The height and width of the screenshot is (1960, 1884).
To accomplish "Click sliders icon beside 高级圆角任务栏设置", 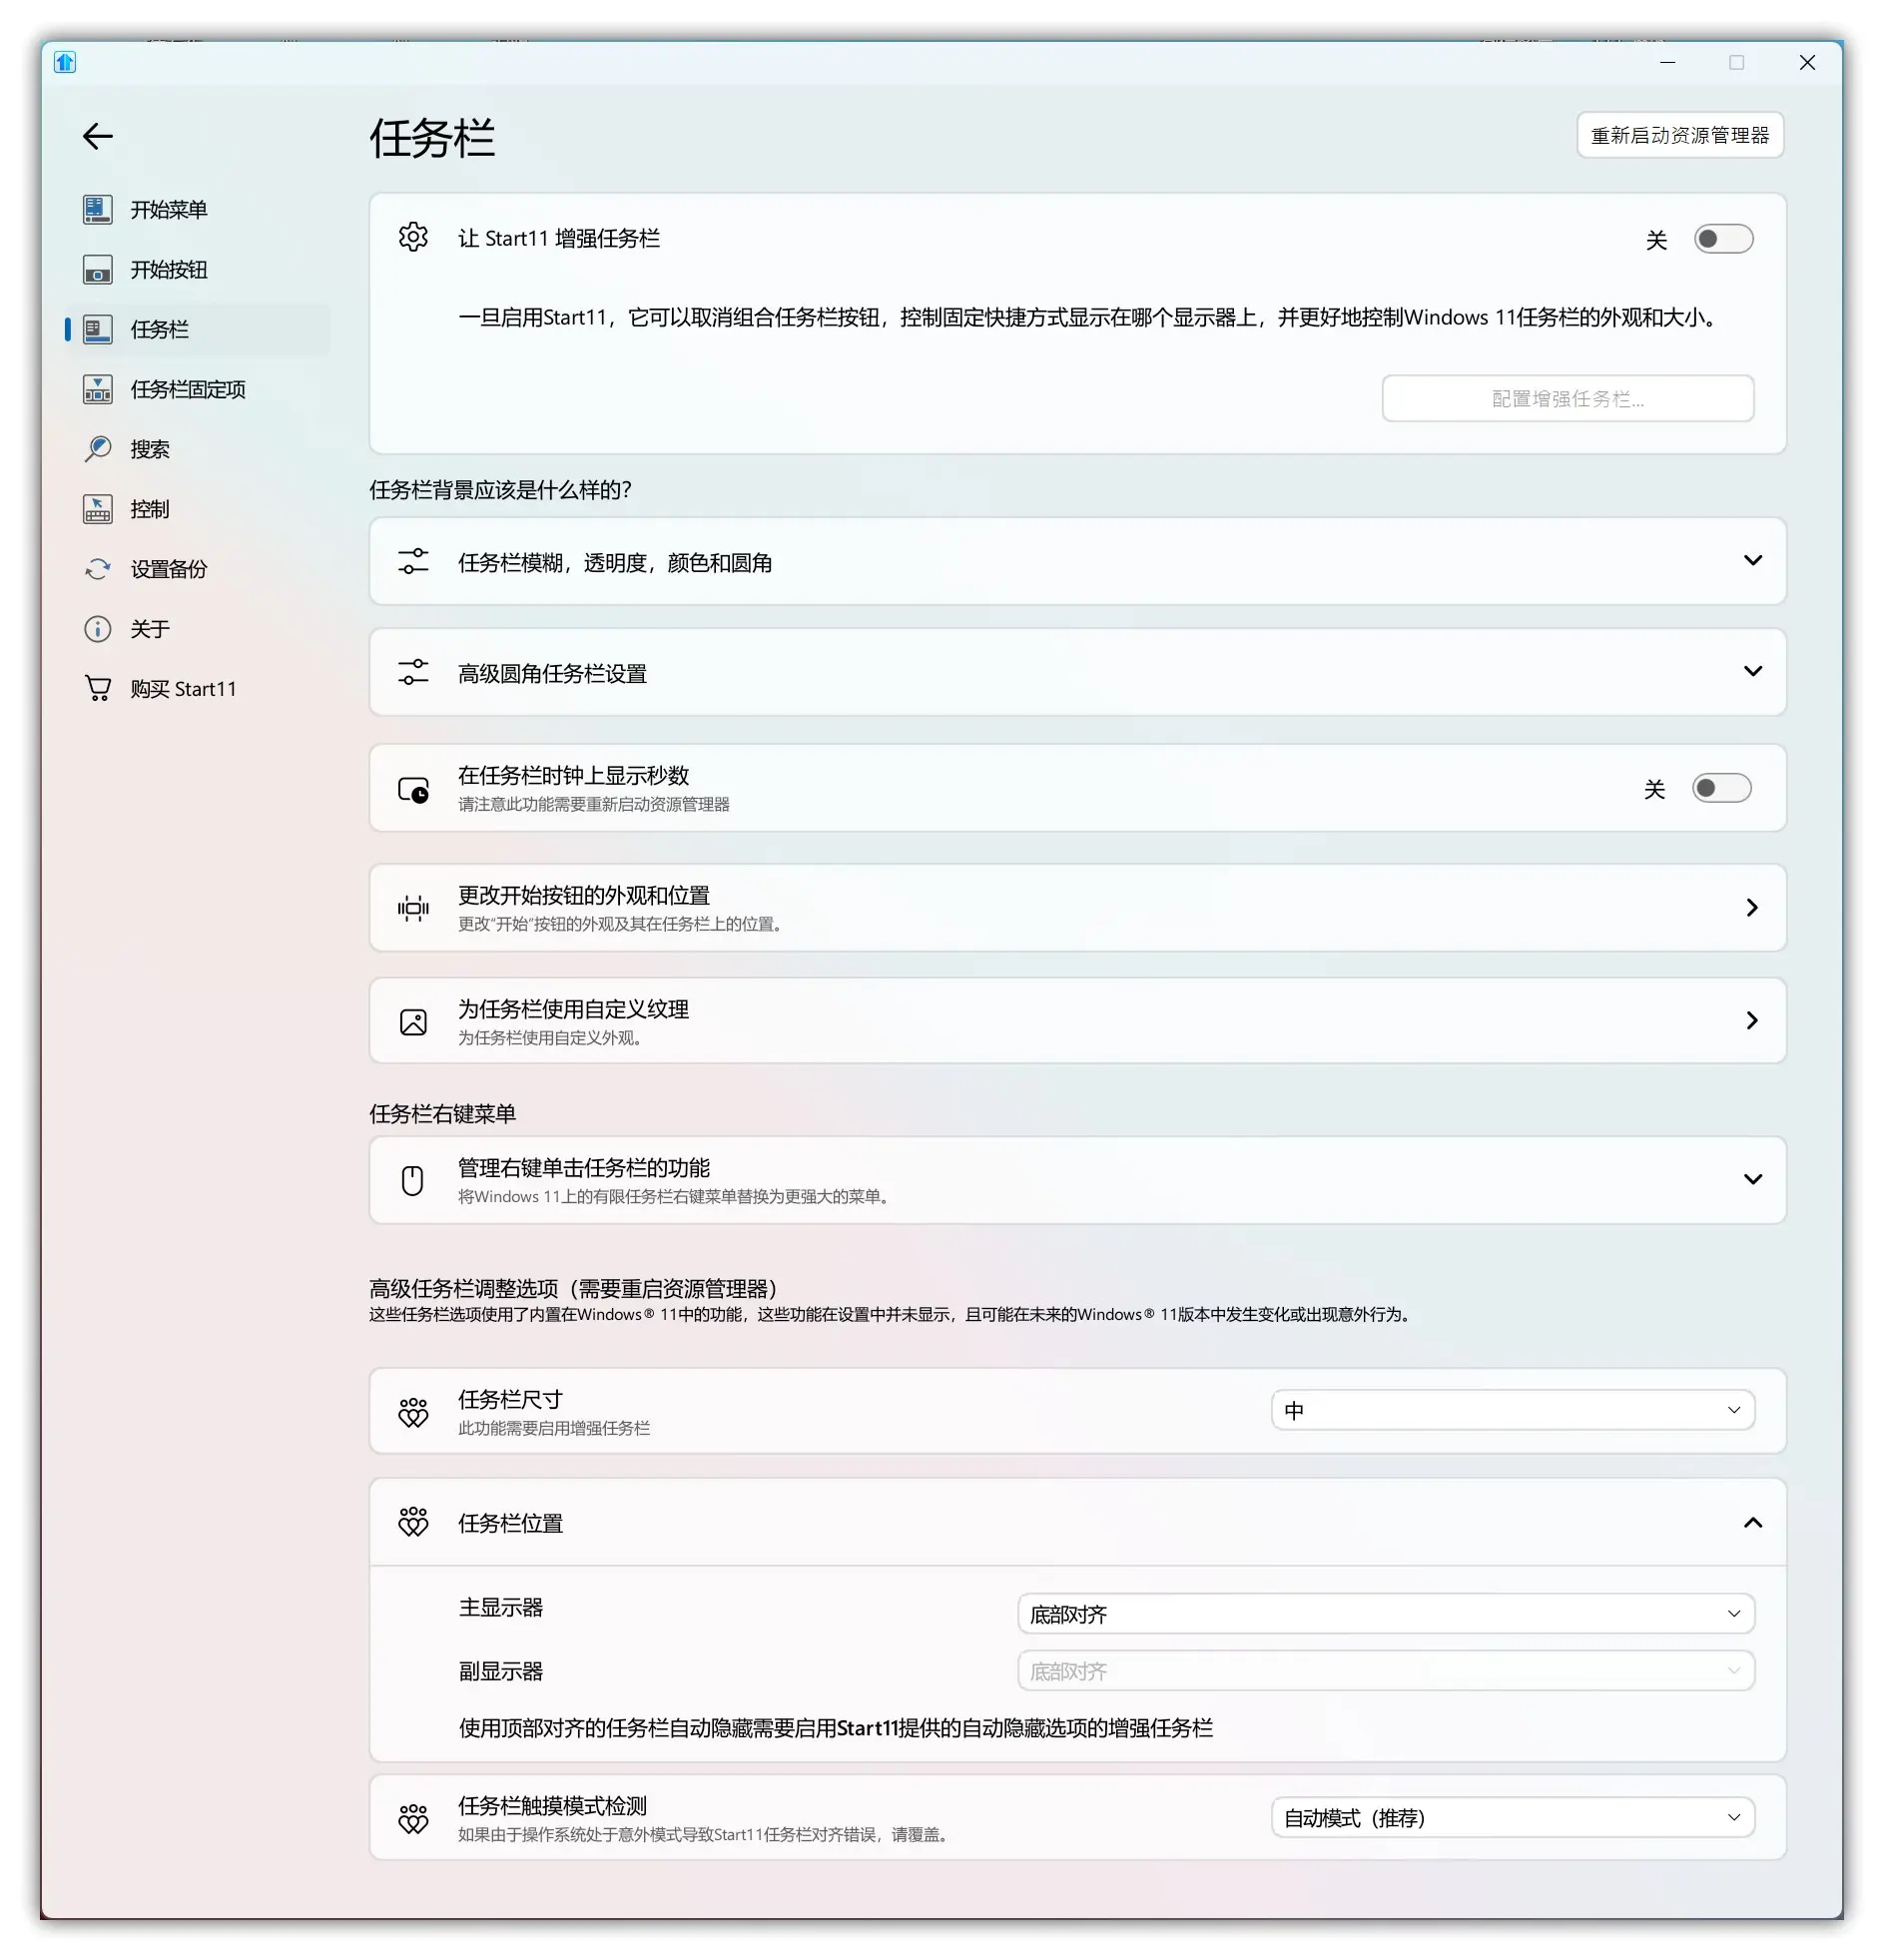I will pos(413,672).
